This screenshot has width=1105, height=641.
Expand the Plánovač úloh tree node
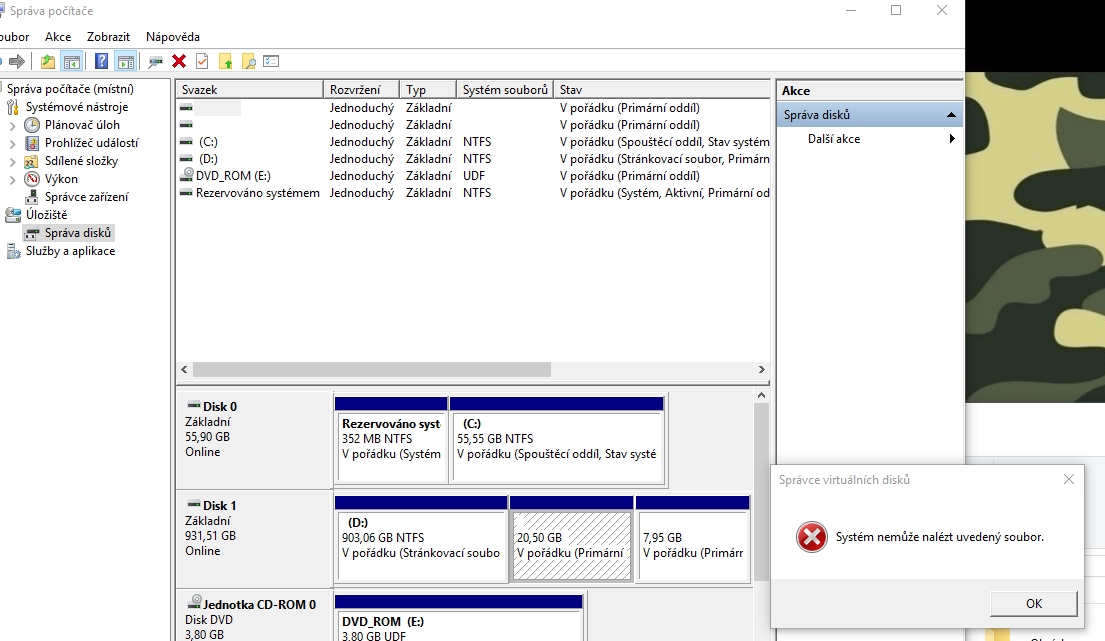tap(12, 125)
